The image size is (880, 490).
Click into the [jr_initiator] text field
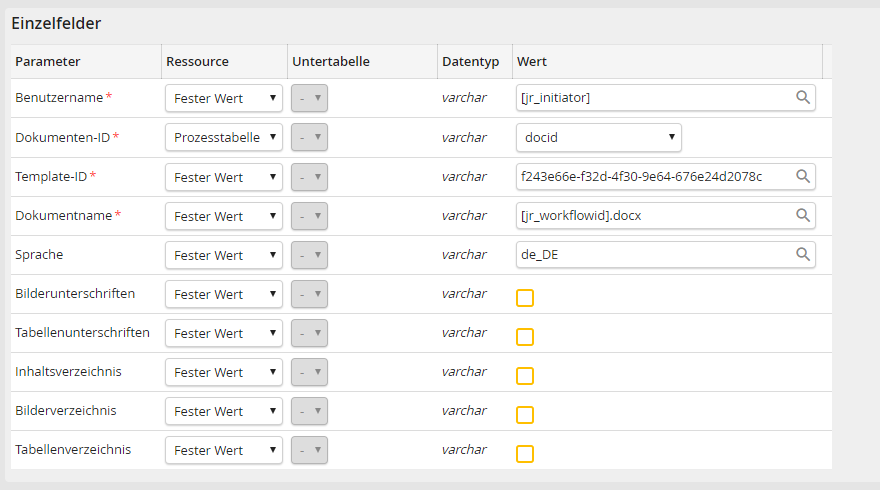click(x=654, y=98)
